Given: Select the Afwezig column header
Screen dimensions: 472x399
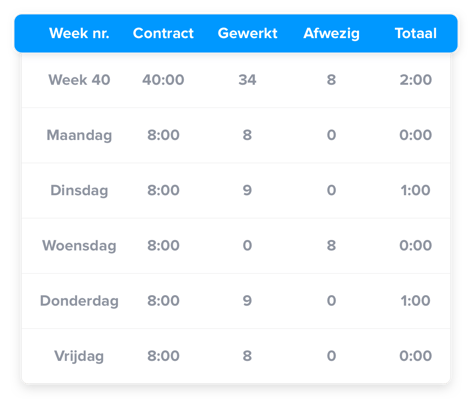Looking at the screenshot, I should (x=331, y=34).
